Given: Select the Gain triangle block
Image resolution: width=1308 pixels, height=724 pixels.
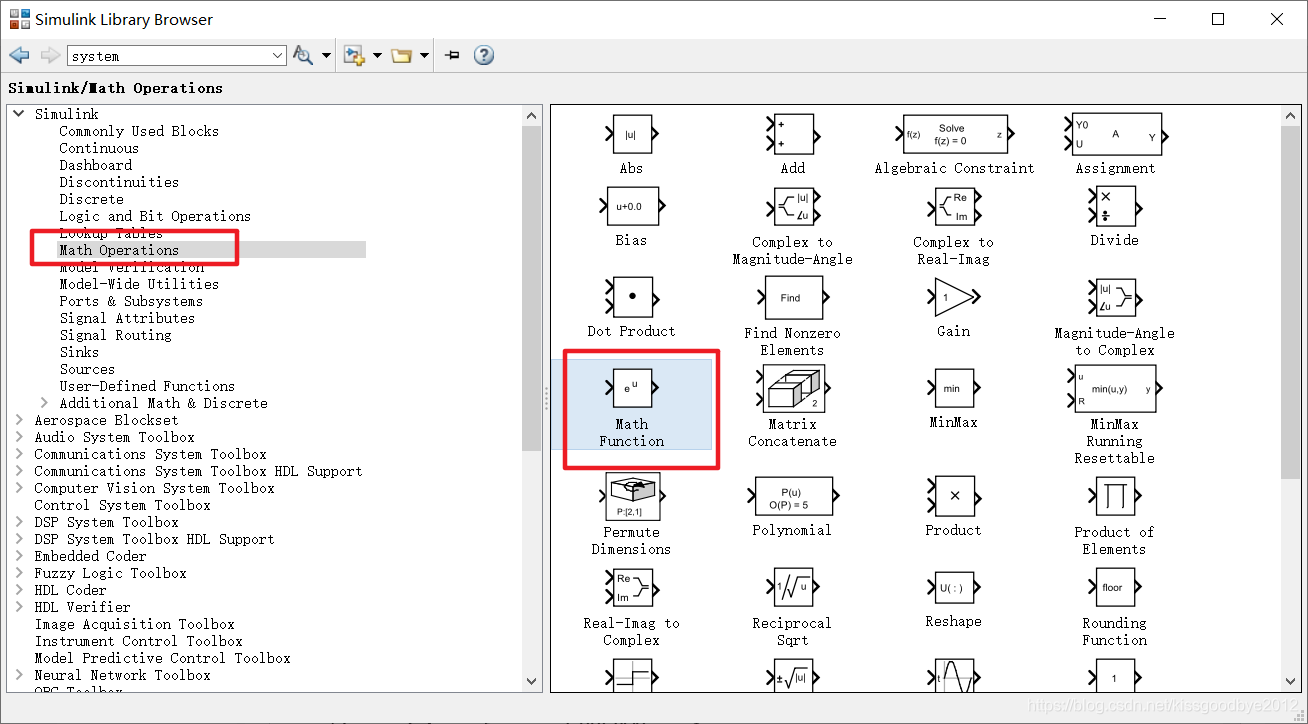Looking at the screenshot, I should [x=954, y=297].
